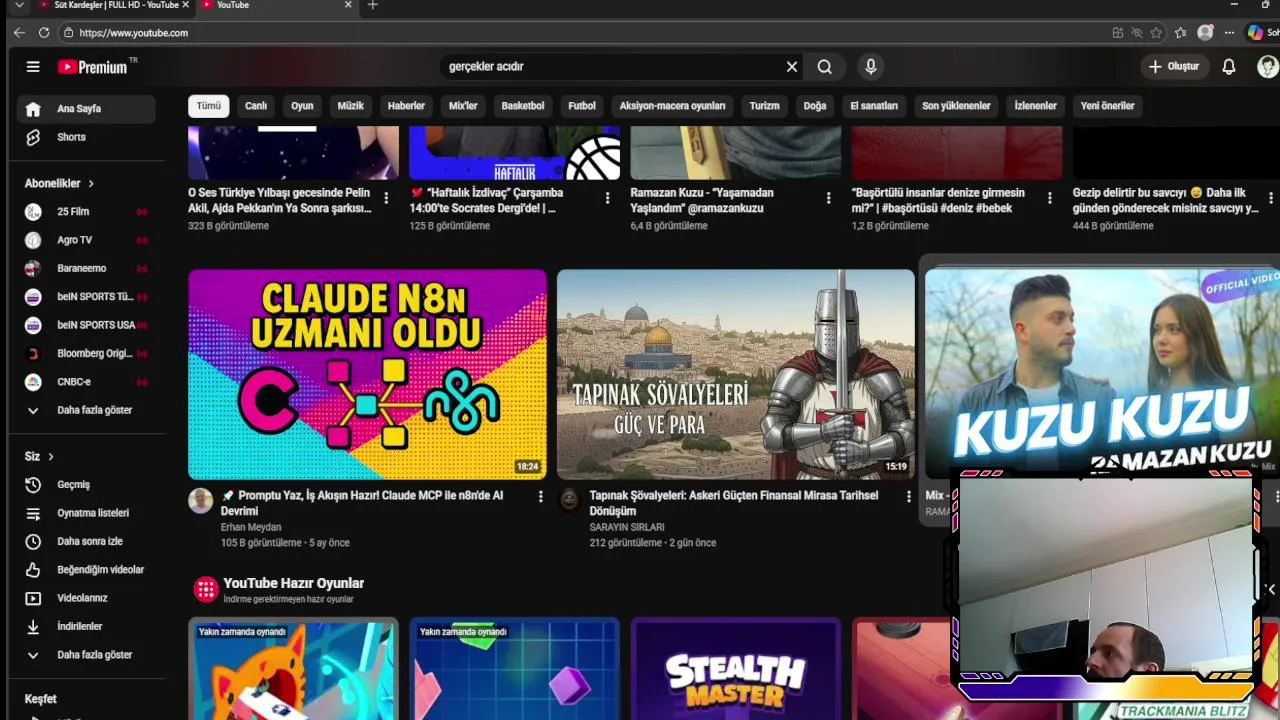Expand 'Daha fazla göster' under Siz

86,655
